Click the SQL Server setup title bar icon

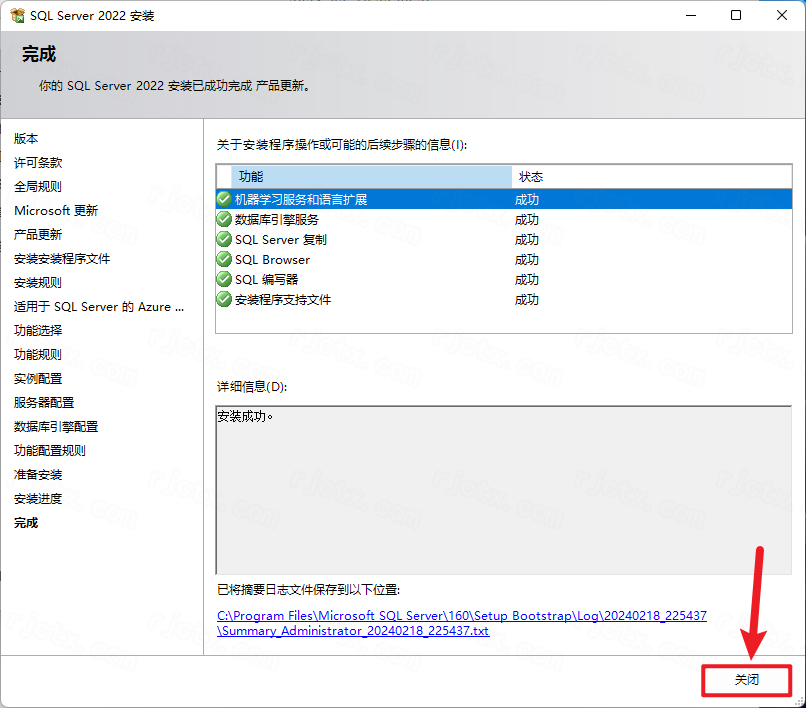click(17, 15)
